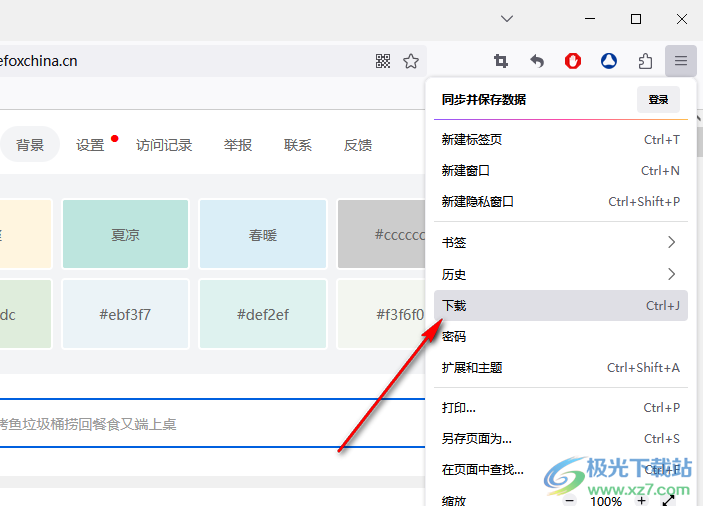Click the search input field with blue border

[213, 423]
